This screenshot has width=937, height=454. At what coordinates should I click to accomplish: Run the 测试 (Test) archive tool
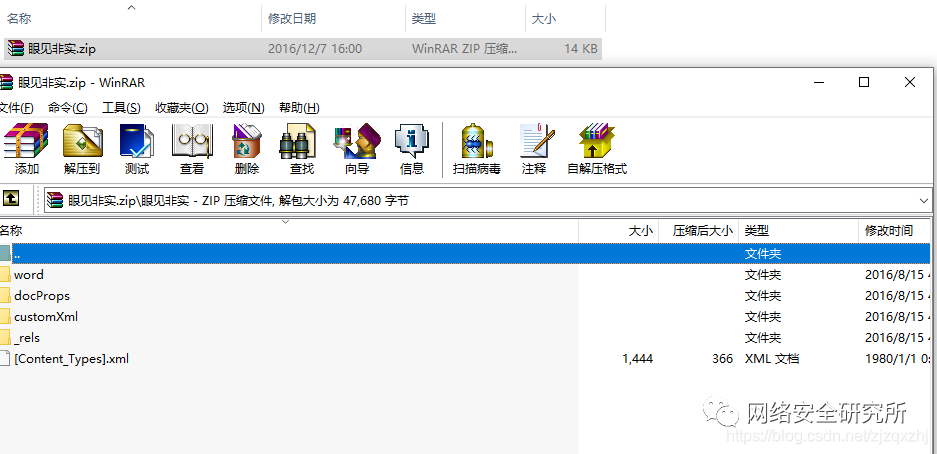pyautogui.click(x=137, y=149)
